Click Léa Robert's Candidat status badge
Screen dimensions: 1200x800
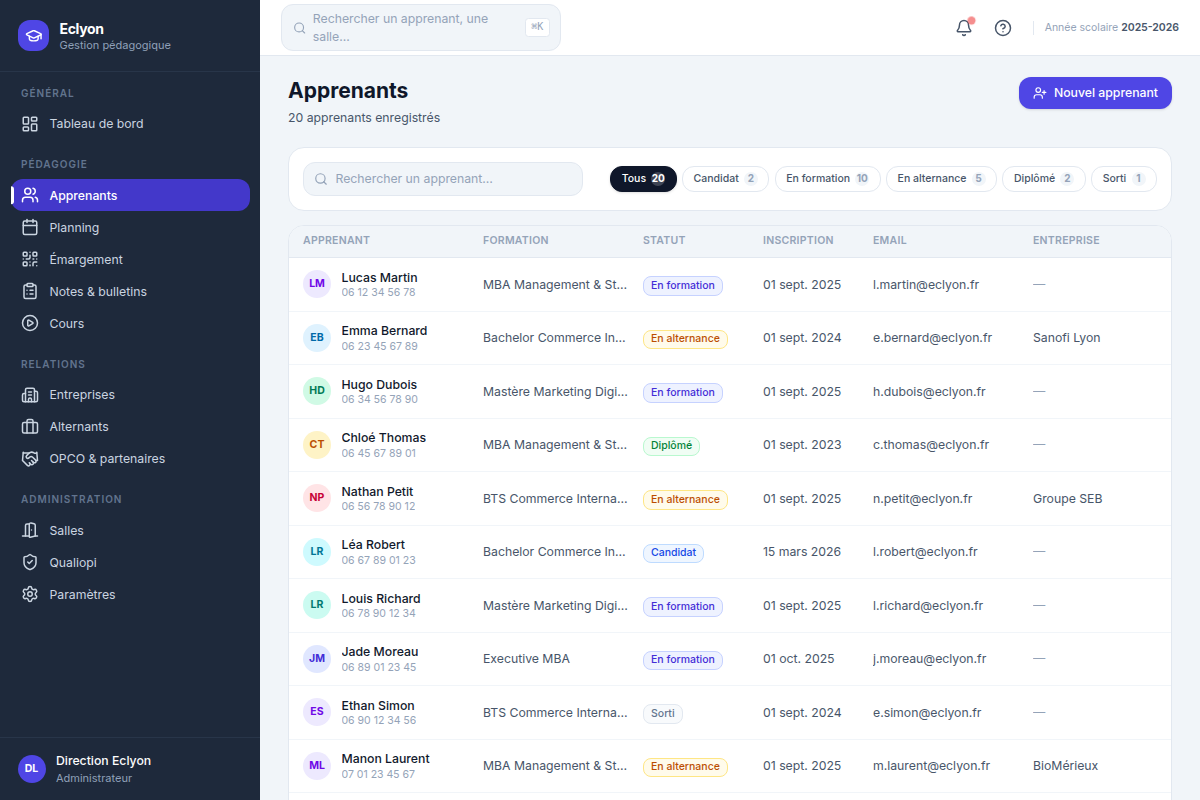[673, 553]
